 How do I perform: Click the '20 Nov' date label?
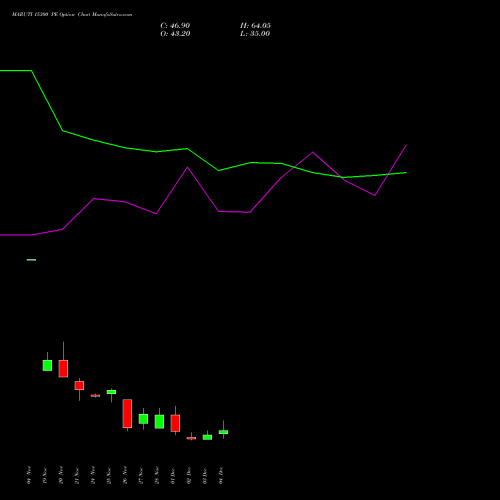pyautogui.click(x=61, y=476)
